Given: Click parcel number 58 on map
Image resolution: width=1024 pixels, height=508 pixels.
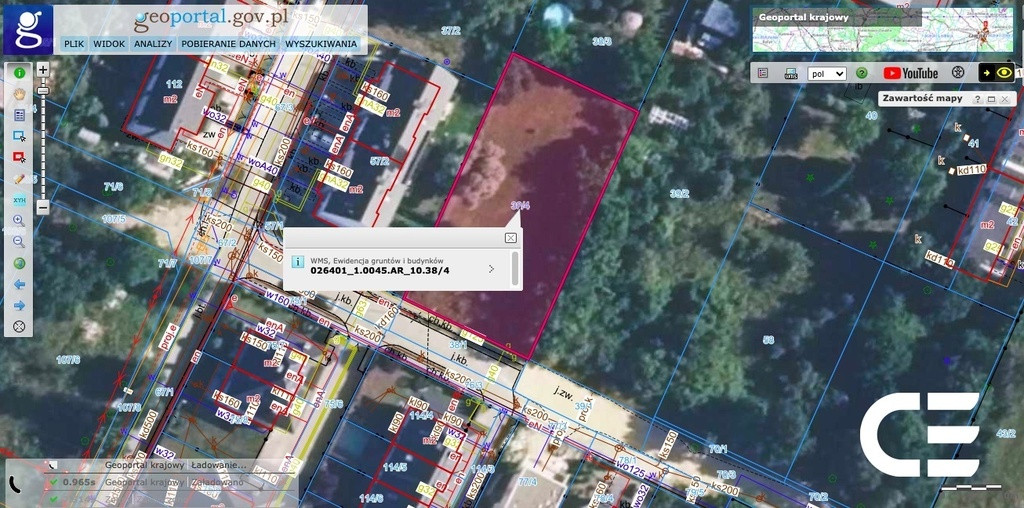Looking at the screenshot, I should (768, 340).
